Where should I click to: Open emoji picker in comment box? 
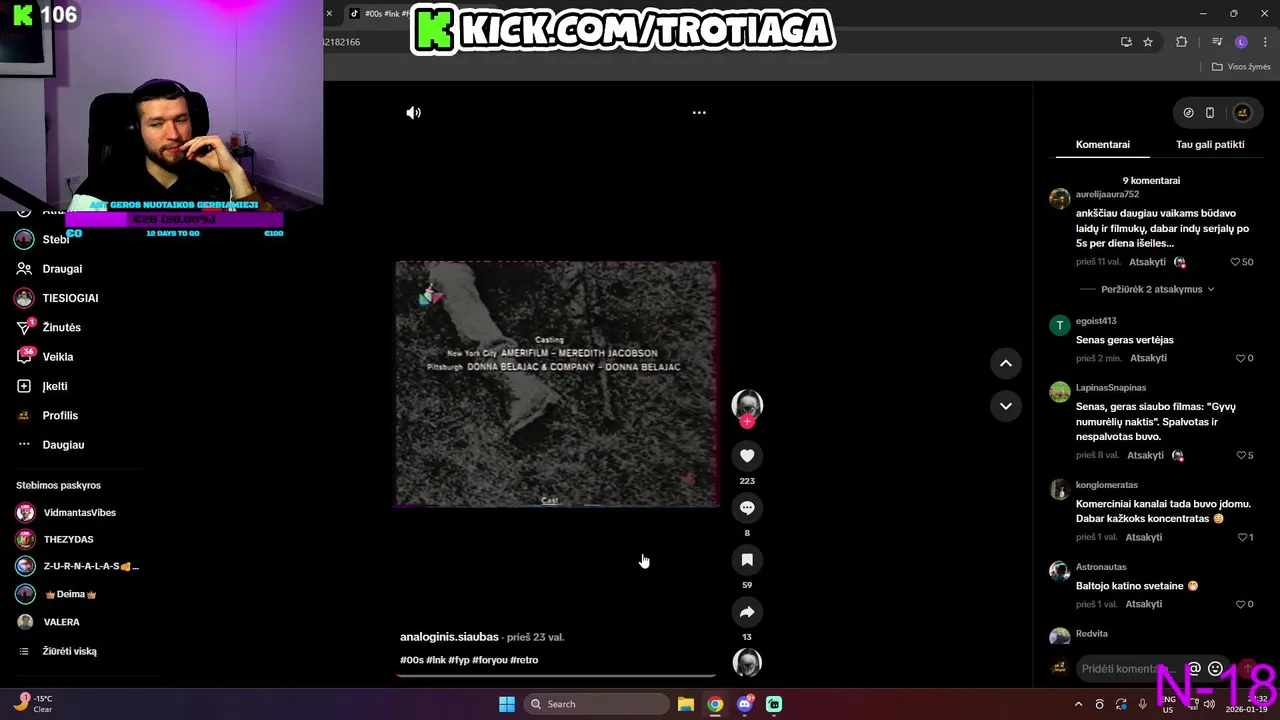point(1215,669)
